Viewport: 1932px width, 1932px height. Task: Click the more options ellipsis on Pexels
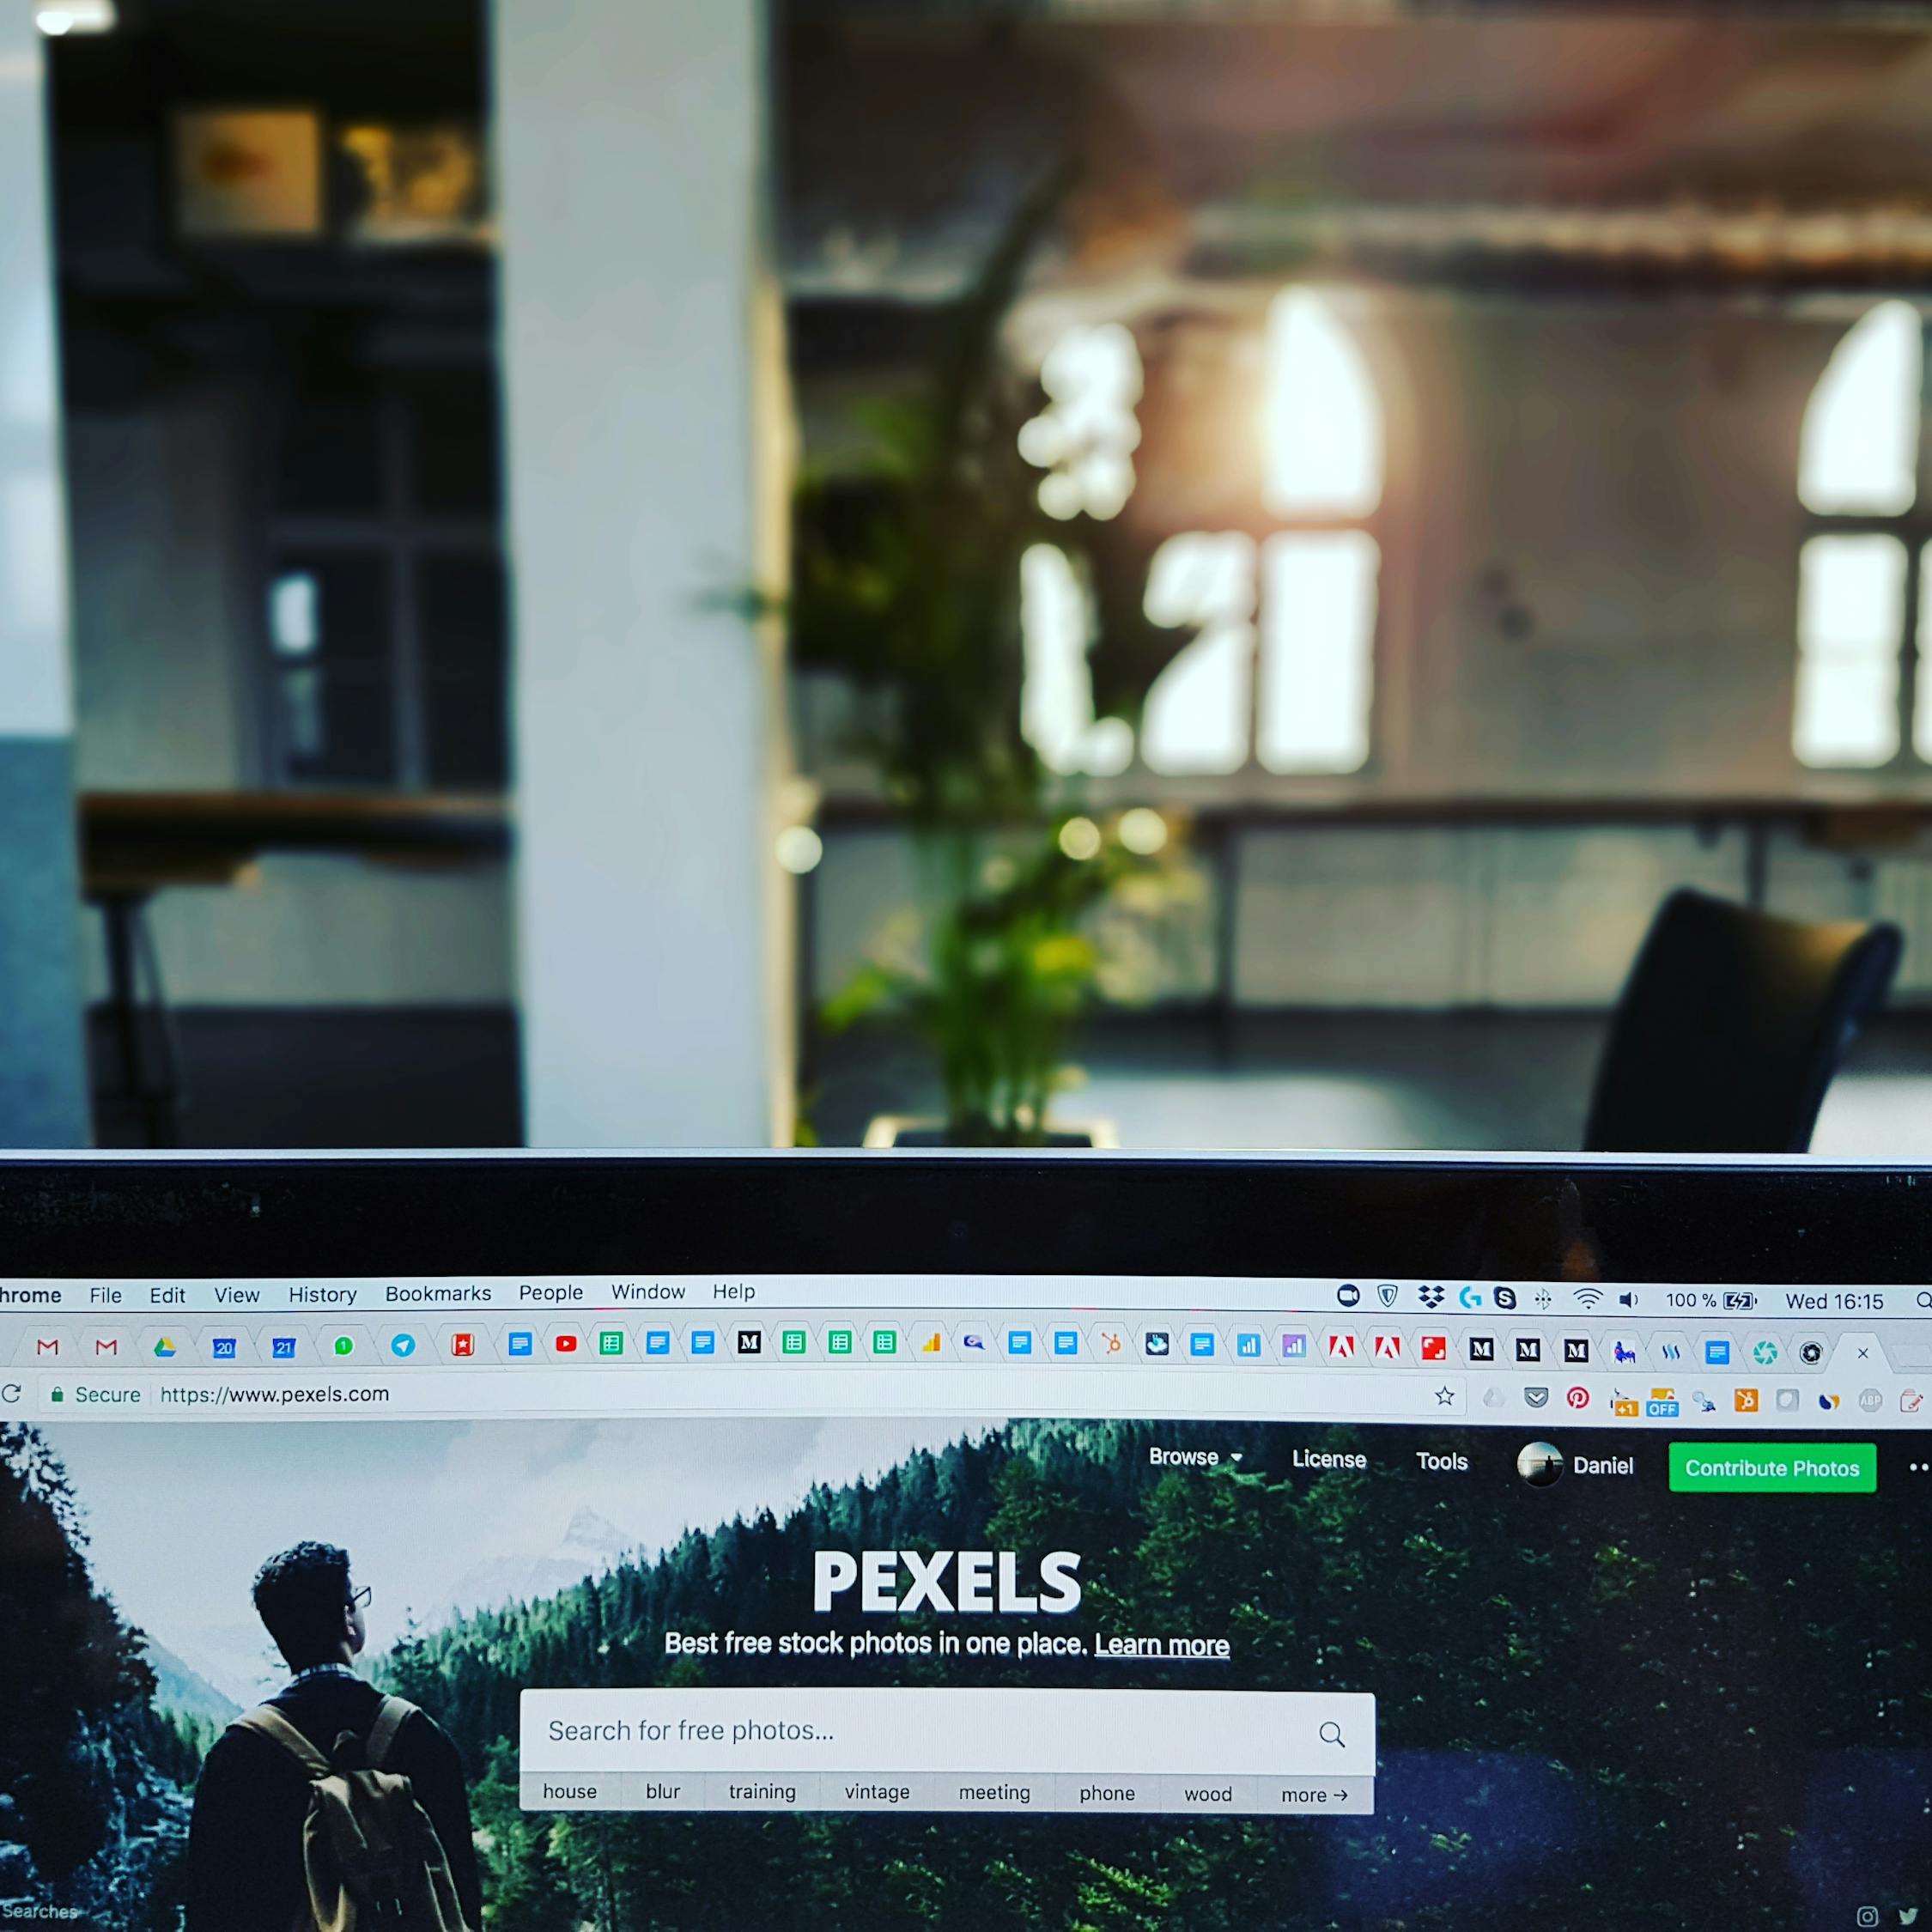(1916, 1467)
